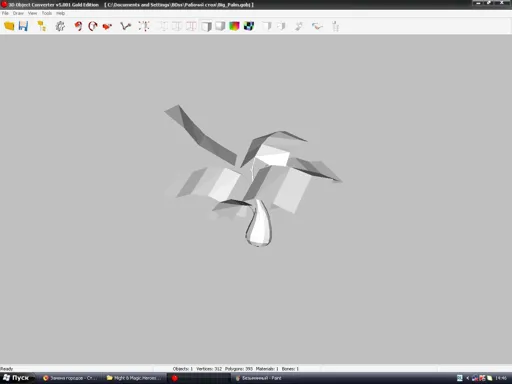Switch to the Paint window in taskbar

(x=262, y=378)
